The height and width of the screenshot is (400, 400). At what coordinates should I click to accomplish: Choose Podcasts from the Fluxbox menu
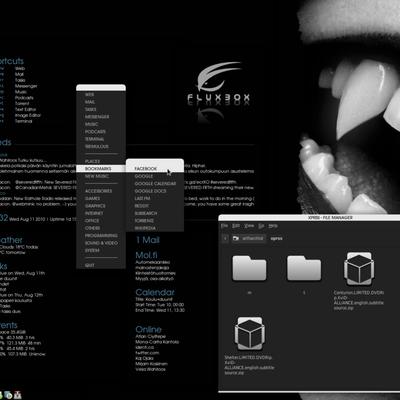[101, 132]
